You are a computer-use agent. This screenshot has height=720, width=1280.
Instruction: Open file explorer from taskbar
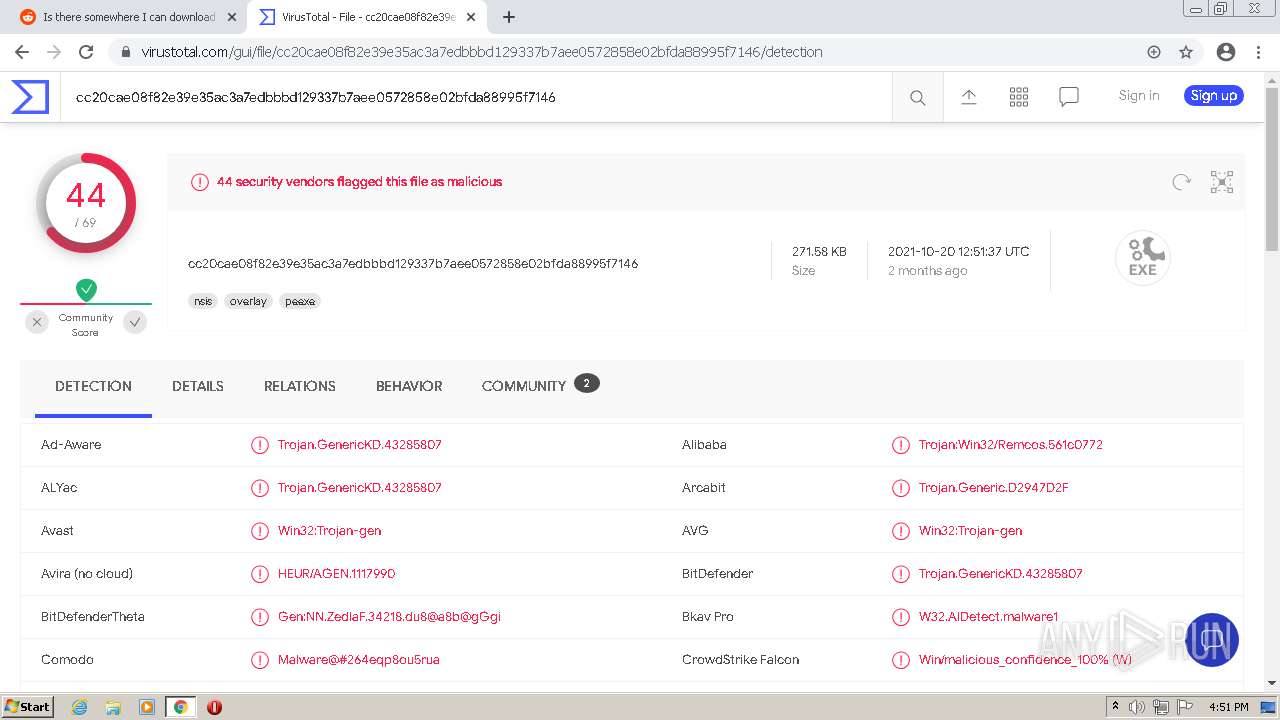coord(113,707)
